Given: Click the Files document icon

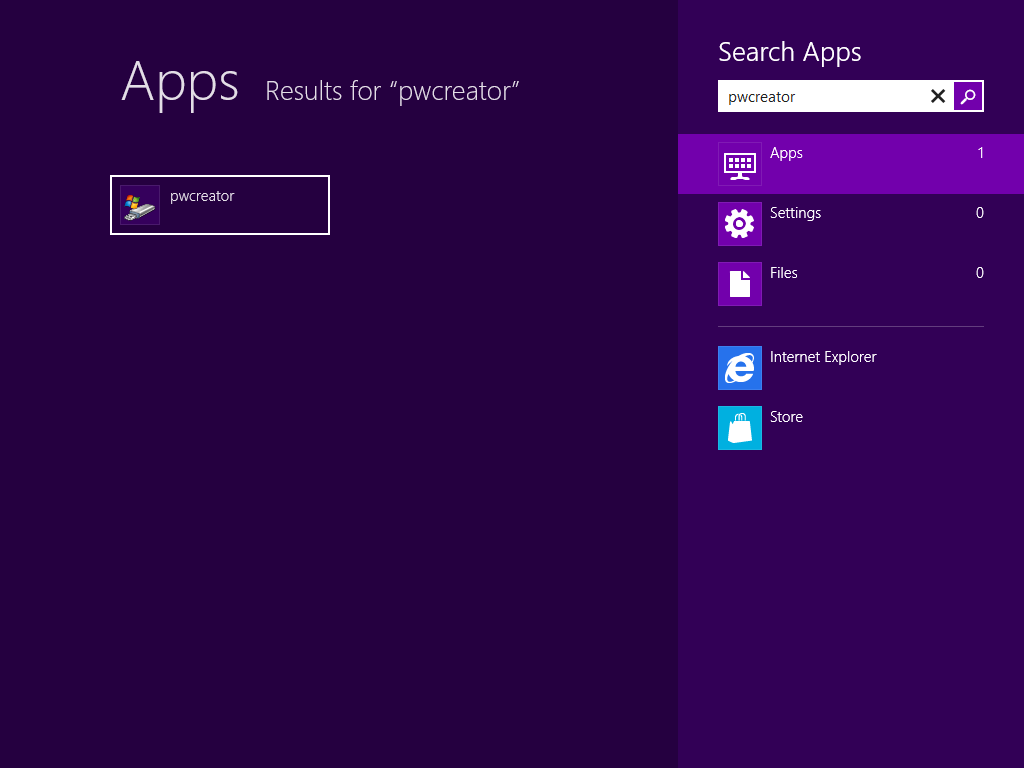Looking at the screenshot, I should [x=740, y=284].
